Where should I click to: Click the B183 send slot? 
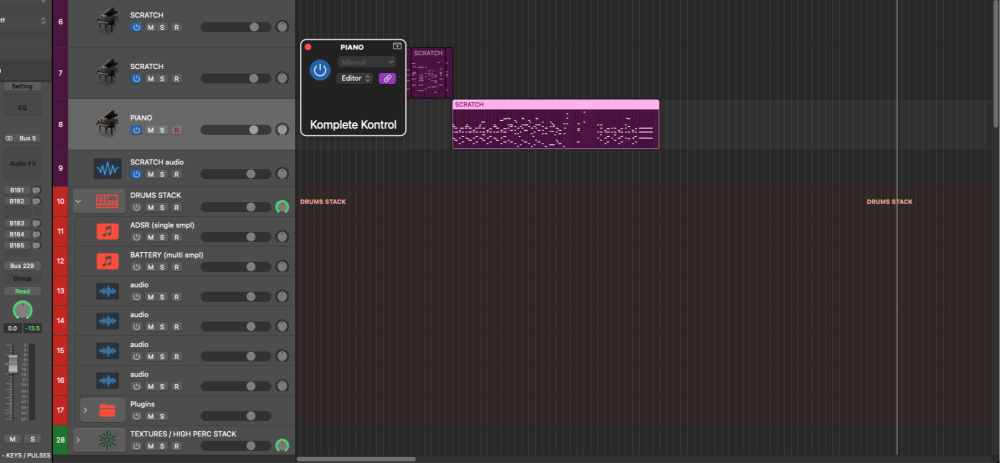18,223
